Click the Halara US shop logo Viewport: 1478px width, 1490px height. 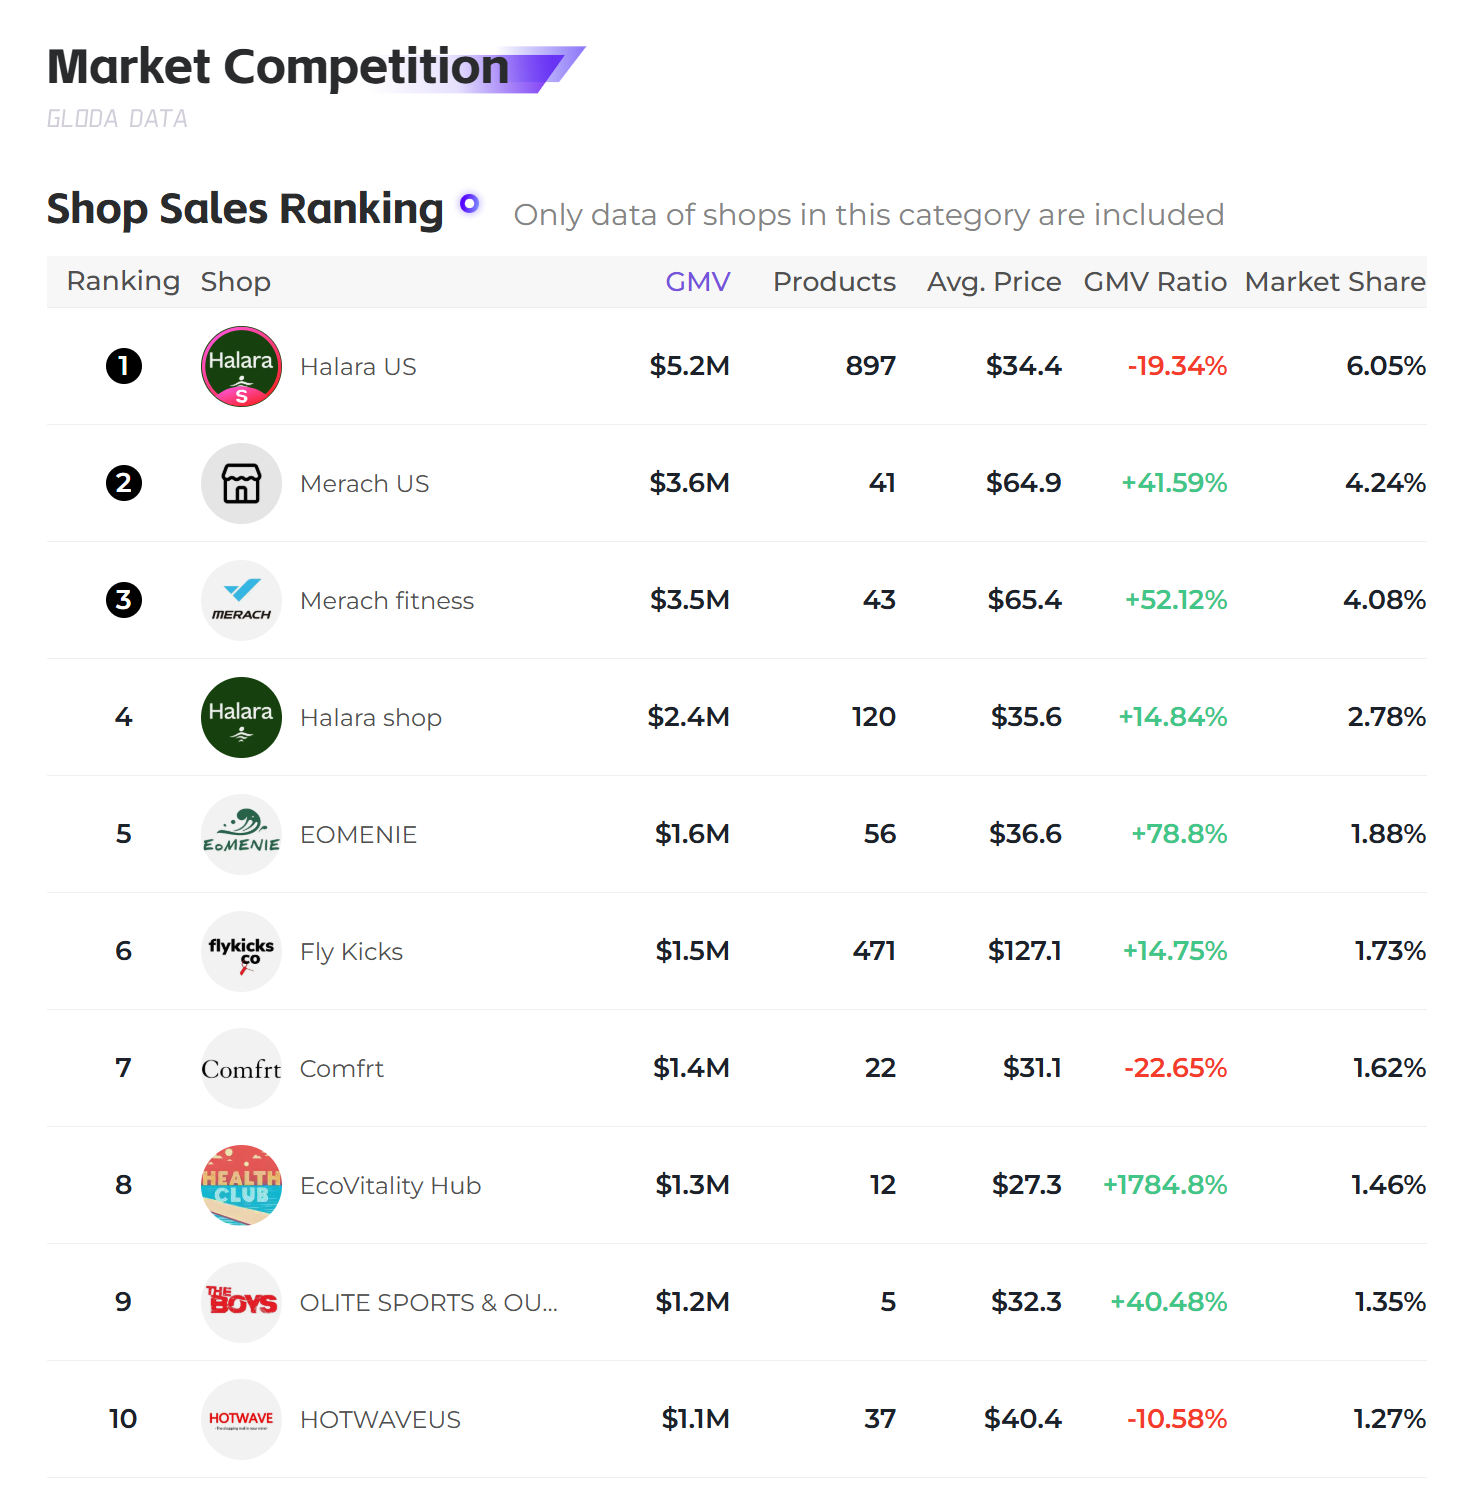coord(241,366)
